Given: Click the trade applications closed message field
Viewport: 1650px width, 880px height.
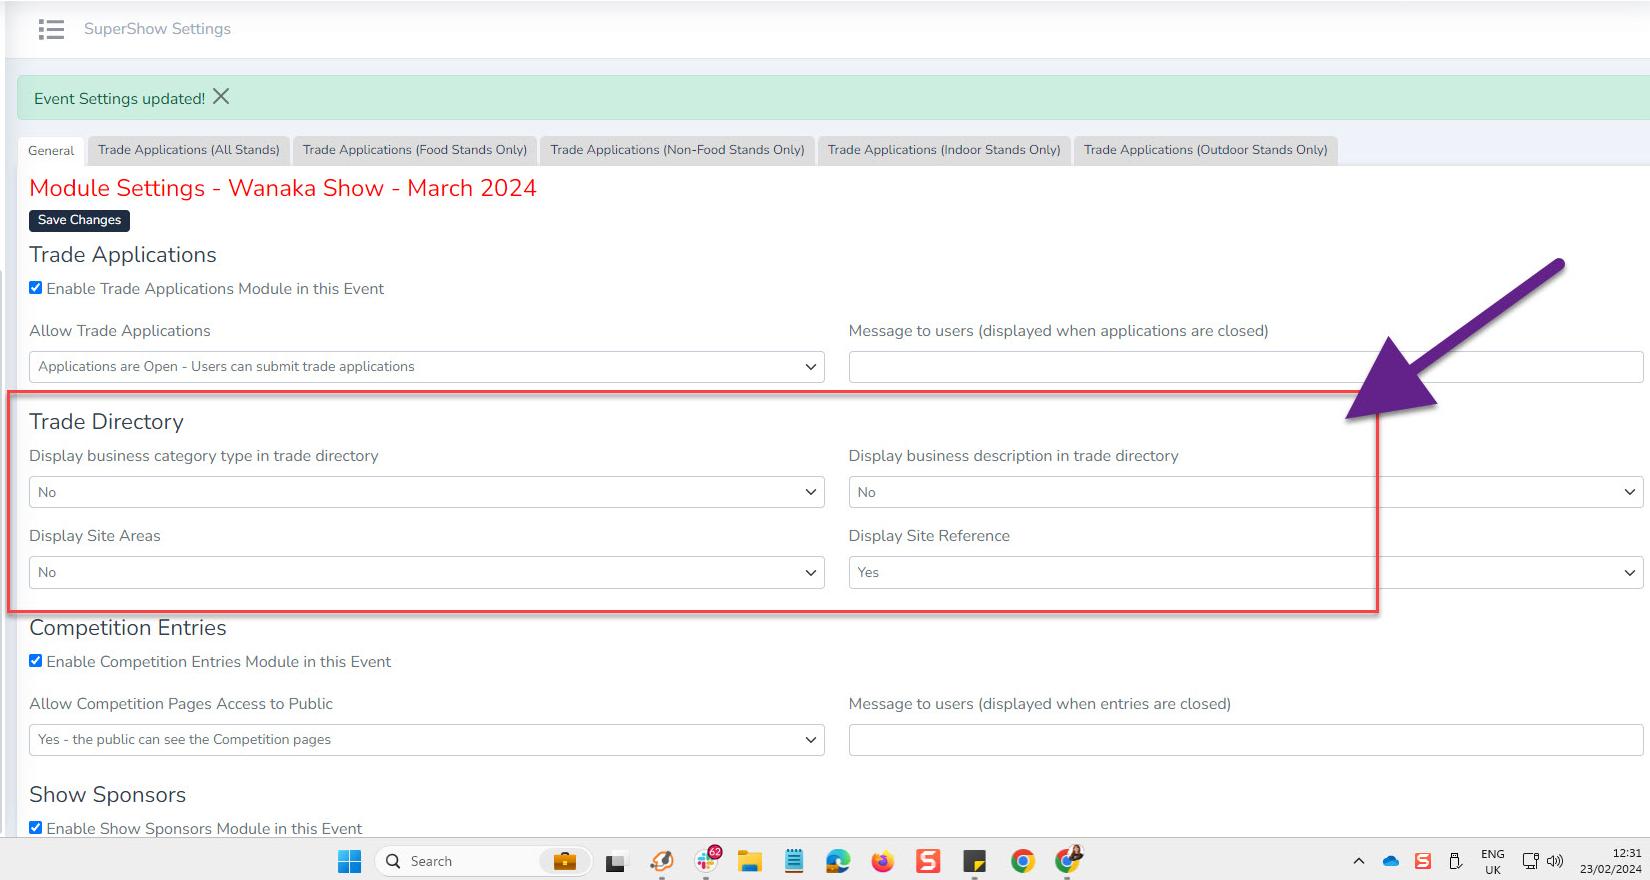Looking at the screenshot, I should tap(1245, 367).
